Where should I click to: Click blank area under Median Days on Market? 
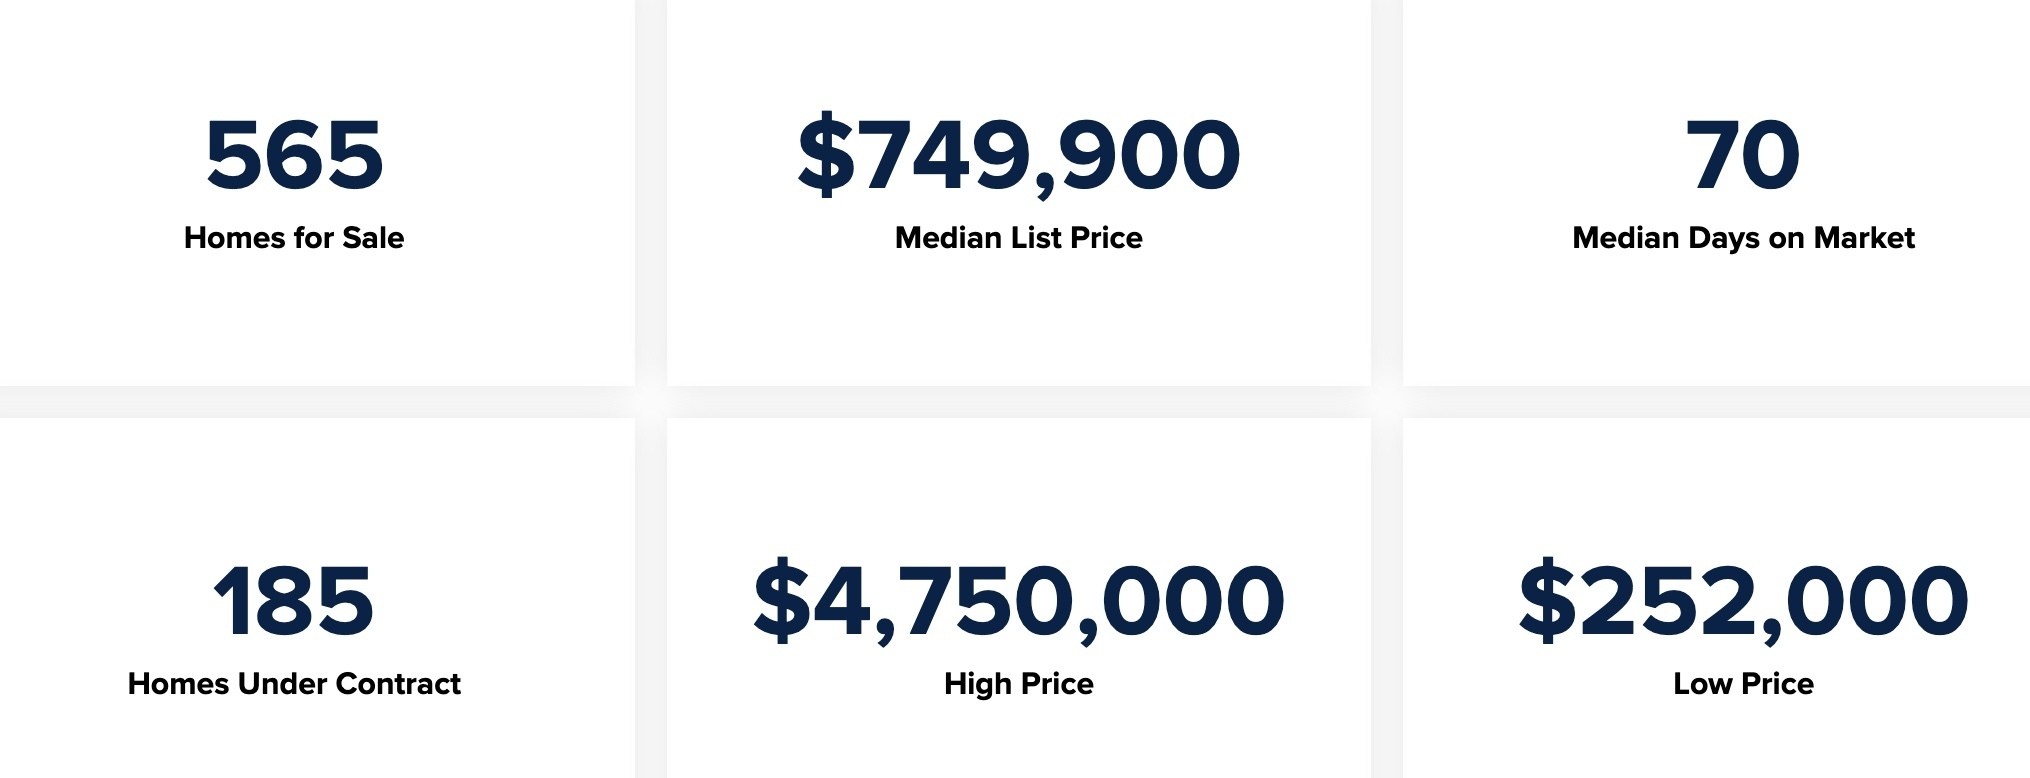pos(1742,320)
